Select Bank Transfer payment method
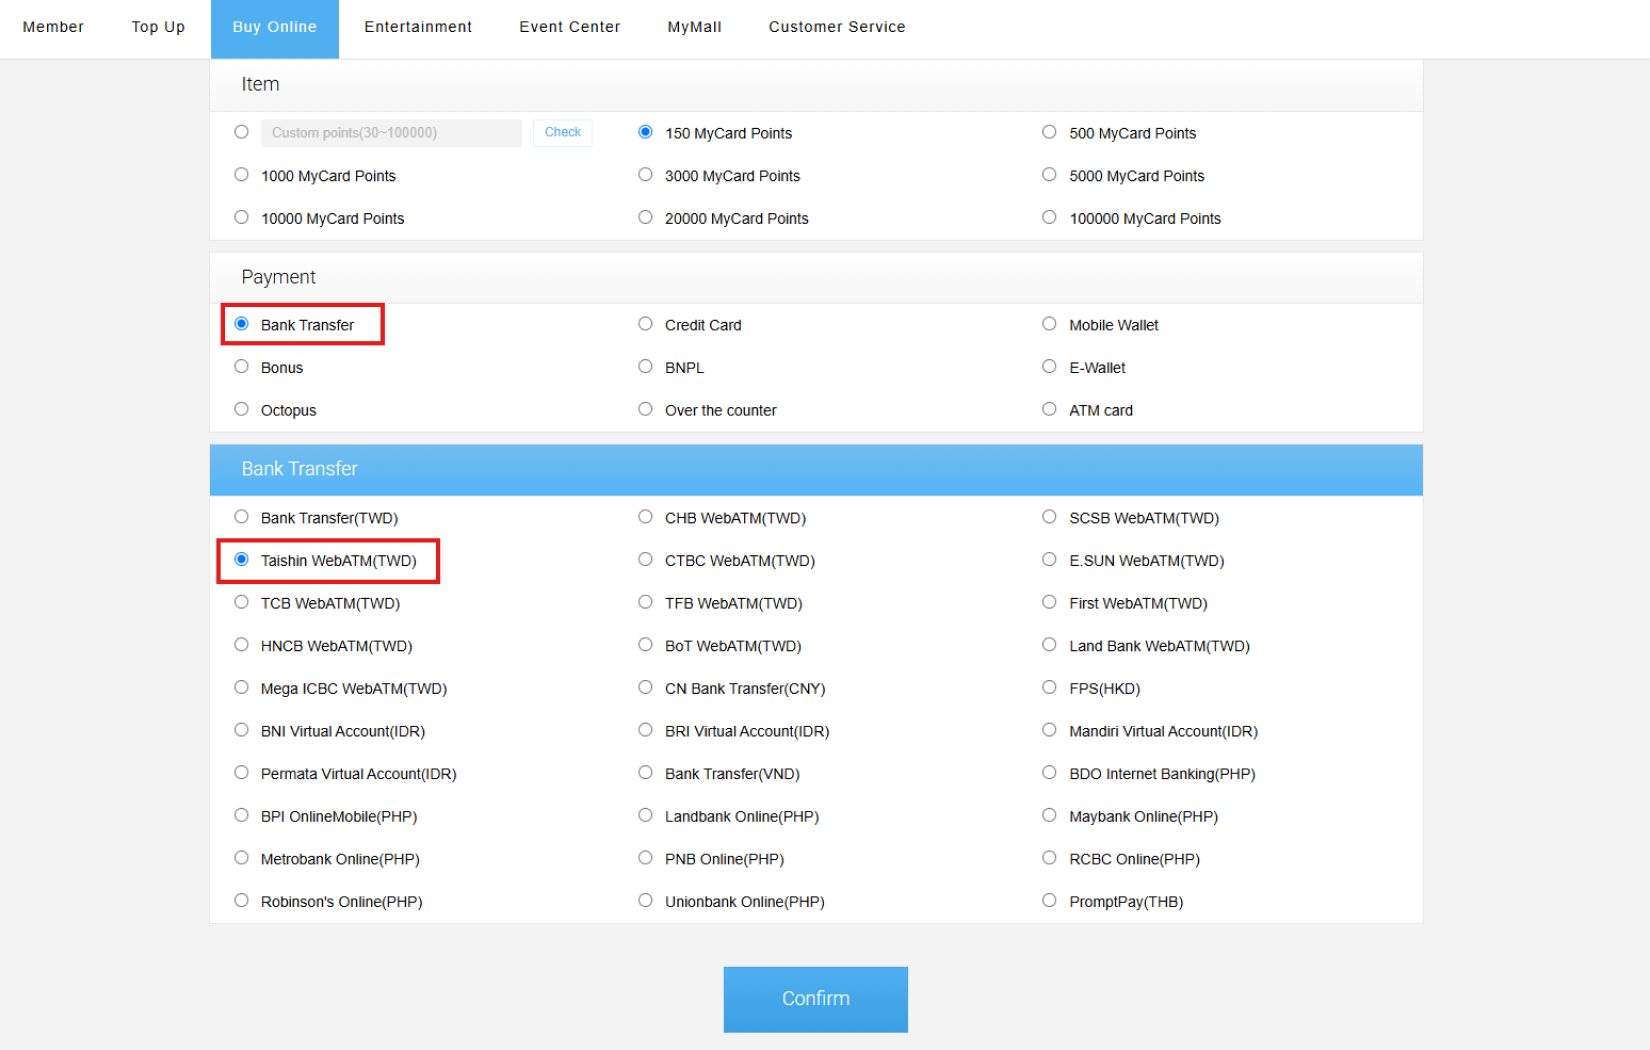The image size is (1650, 1050). pyautogui.click(x=241, y=324)
